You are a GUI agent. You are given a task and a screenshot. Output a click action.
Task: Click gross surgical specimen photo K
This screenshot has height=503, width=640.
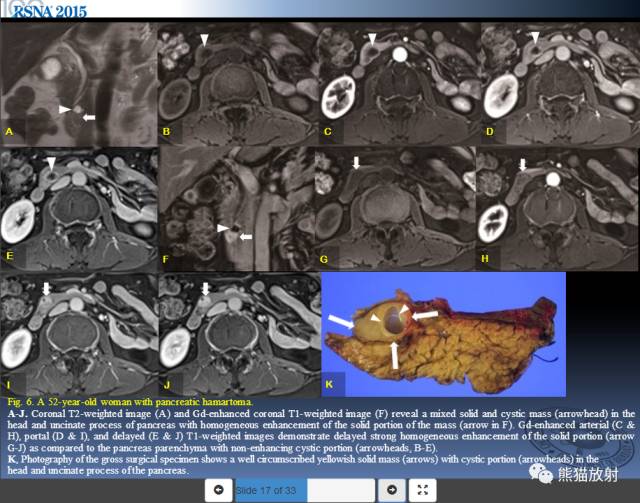click(x=444, y=334)
